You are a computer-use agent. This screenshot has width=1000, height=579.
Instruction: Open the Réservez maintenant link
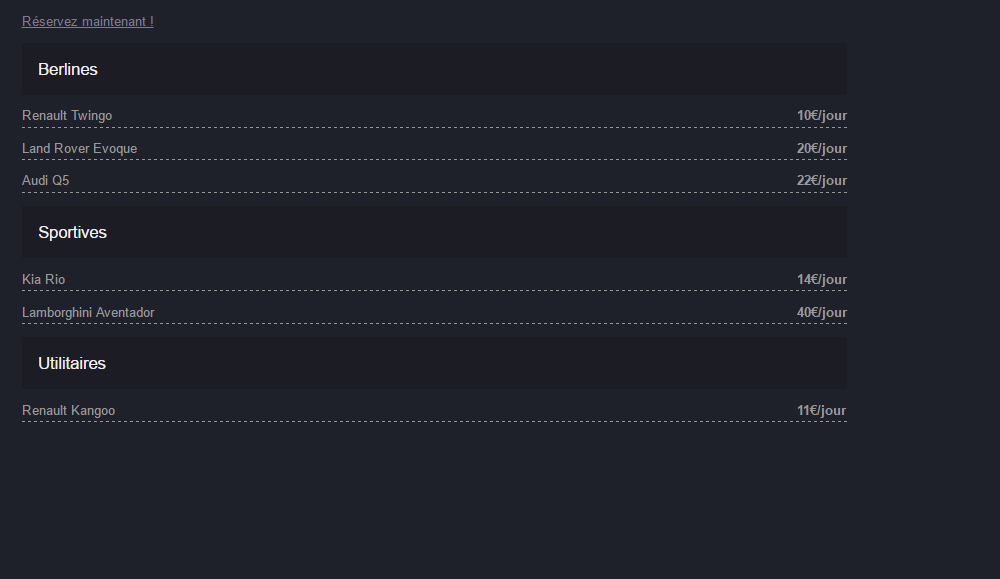(x=87, y=22)
